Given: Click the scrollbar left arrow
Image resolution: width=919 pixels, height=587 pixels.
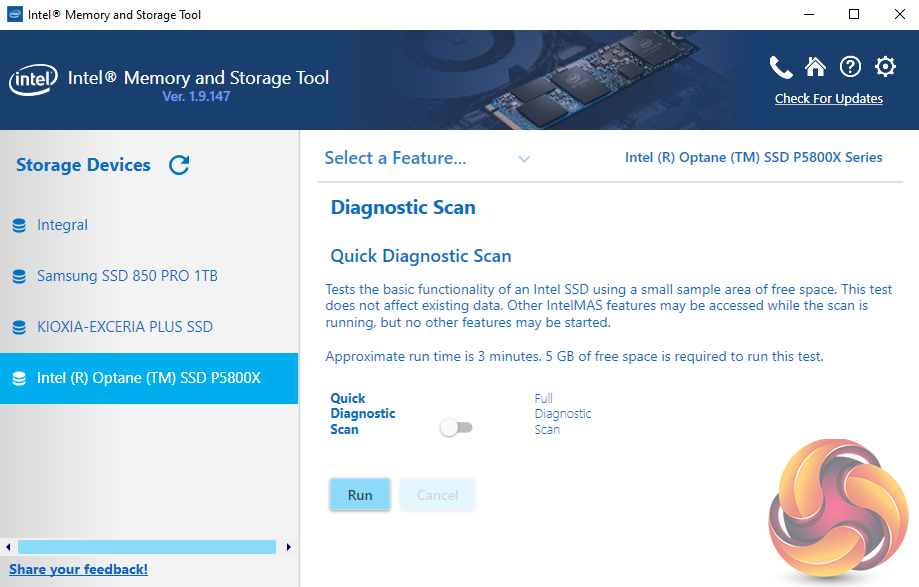Looking at the screenshot, I should pos(8,547).
